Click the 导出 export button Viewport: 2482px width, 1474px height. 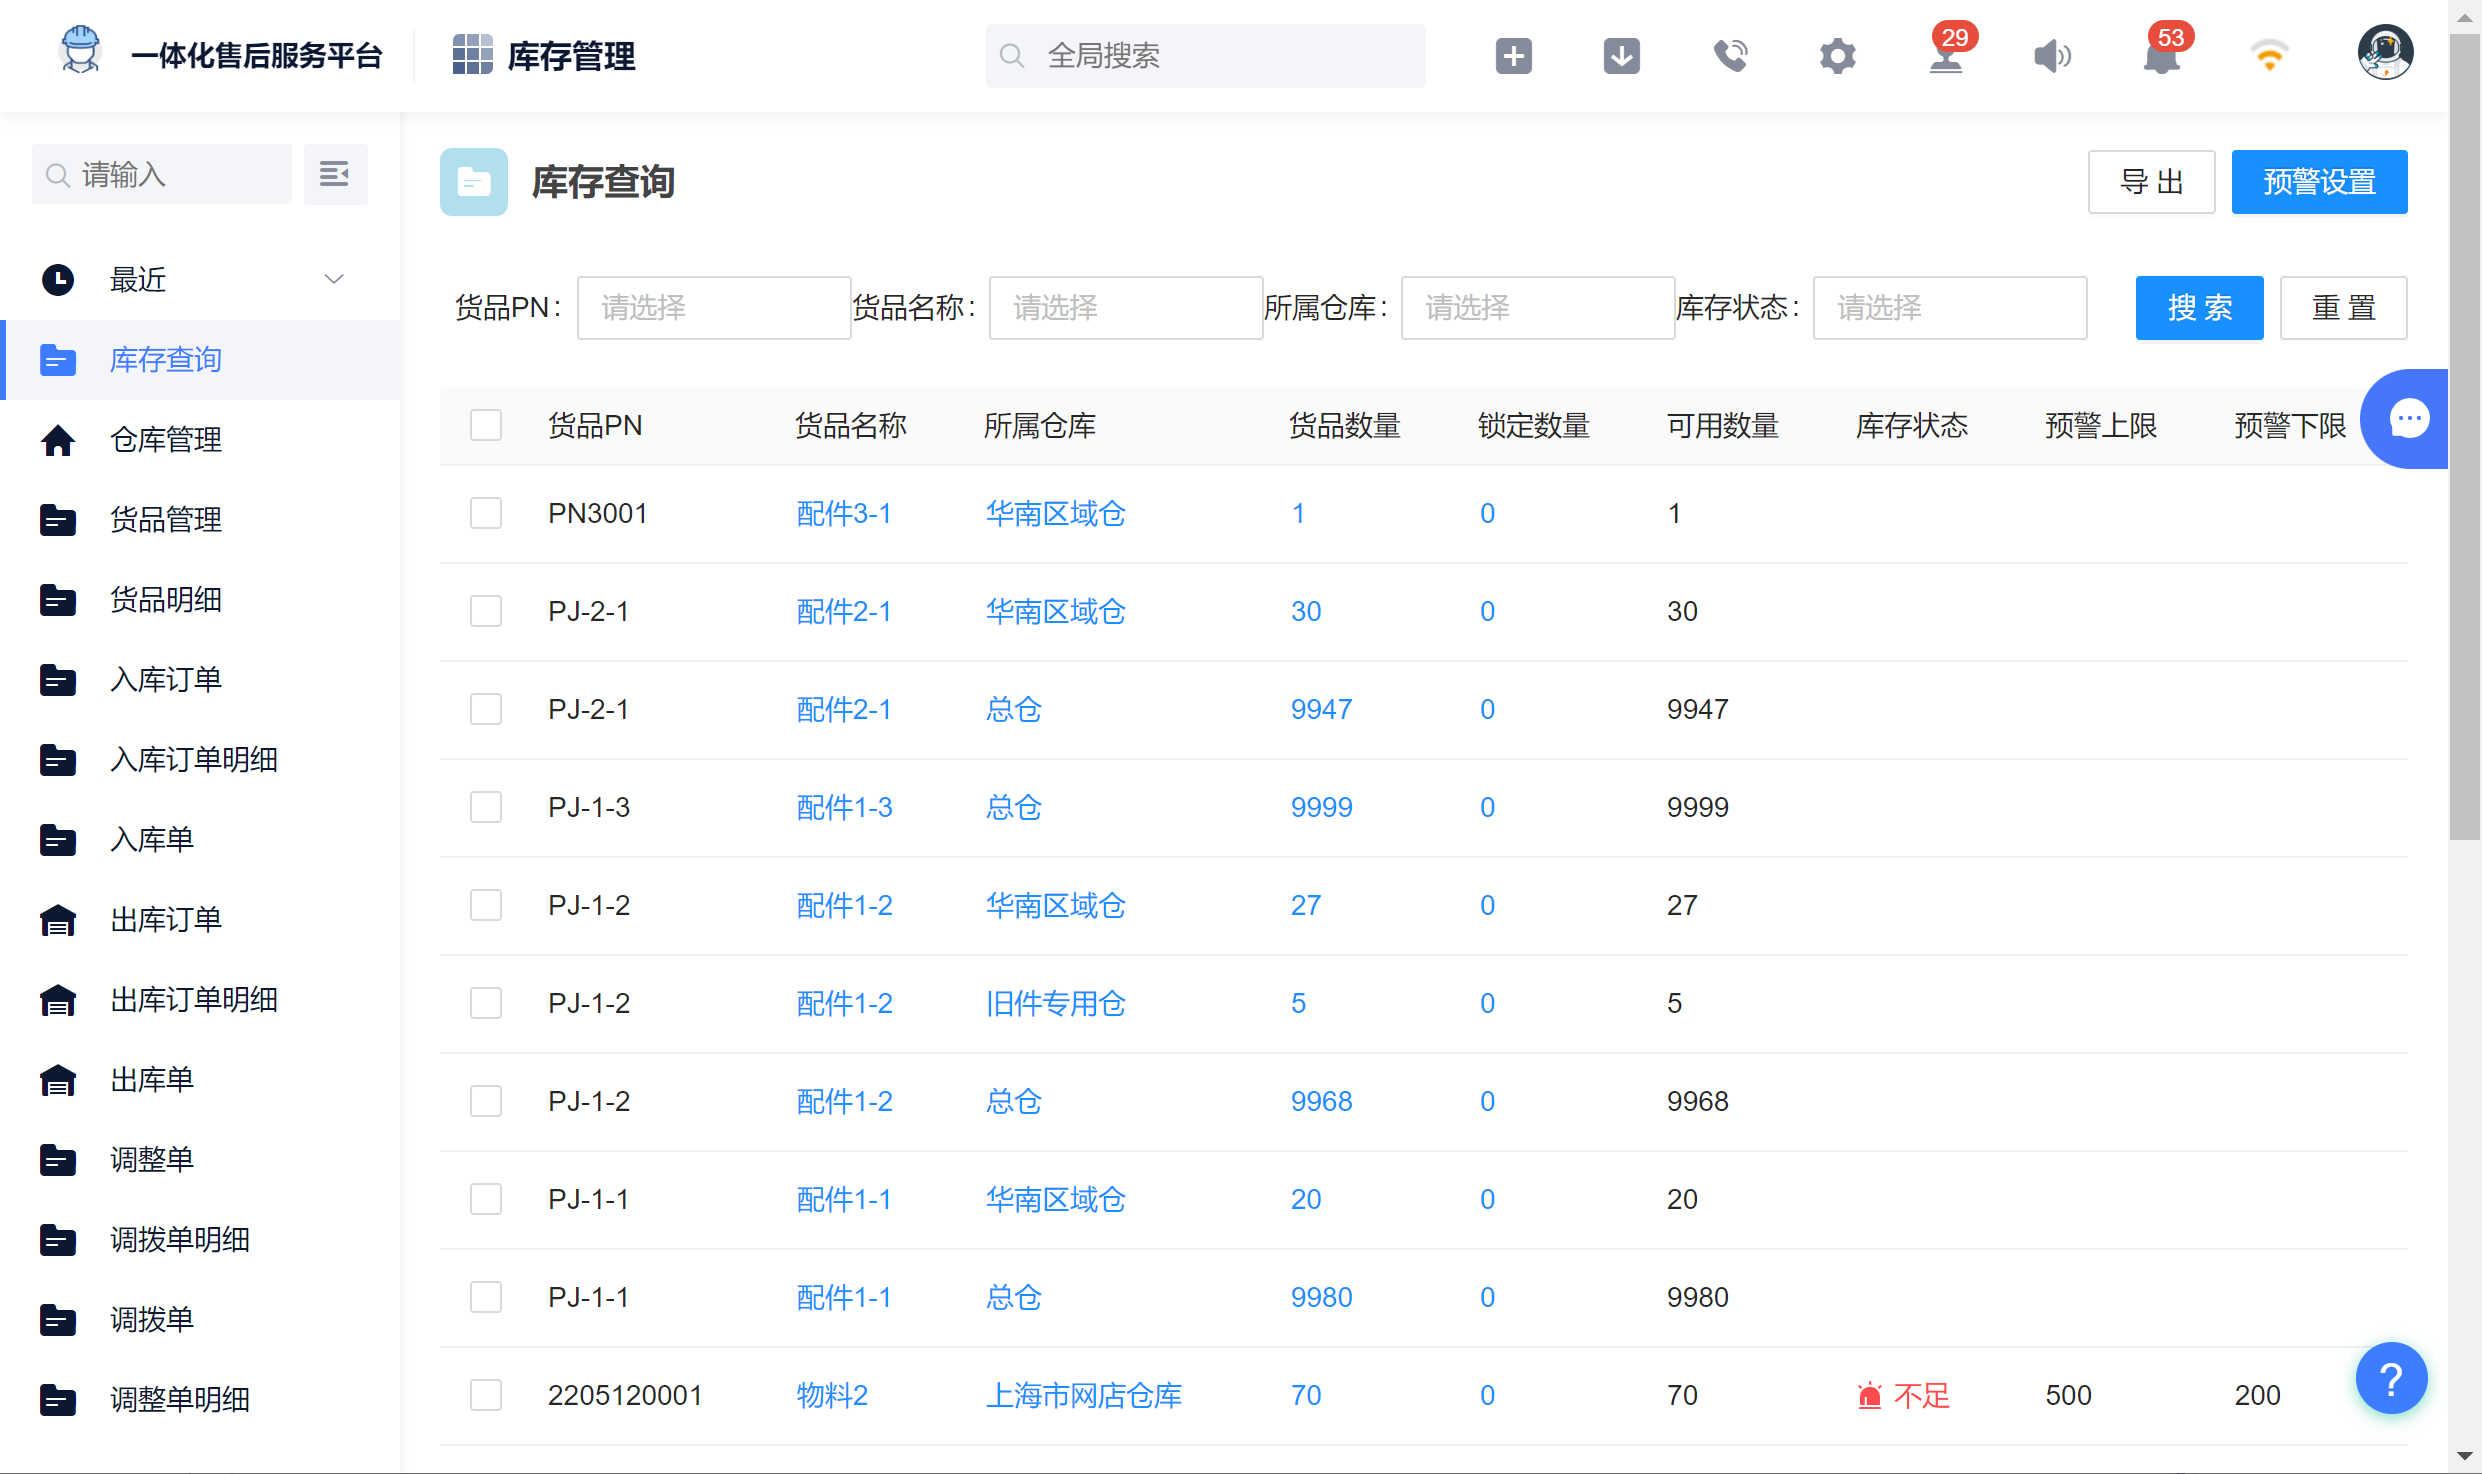click(x=2151, y=181)
